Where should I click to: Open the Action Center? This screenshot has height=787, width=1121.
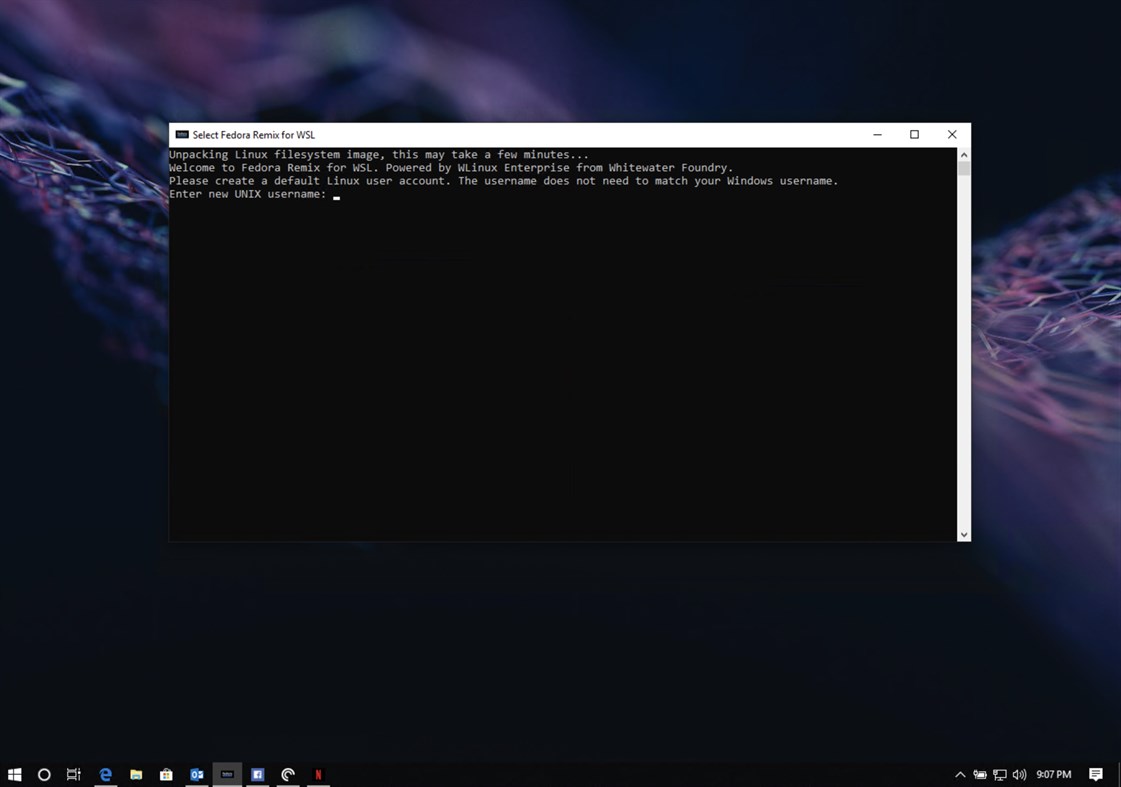(x=1095, y=774)
